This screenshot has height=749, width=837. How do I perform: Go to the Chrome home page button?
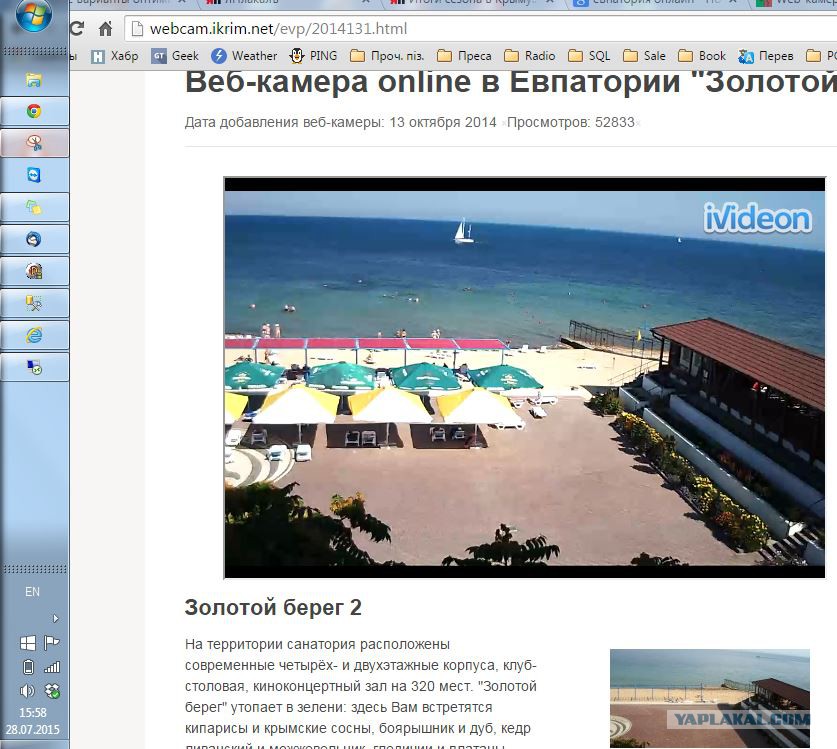[106, 28]
